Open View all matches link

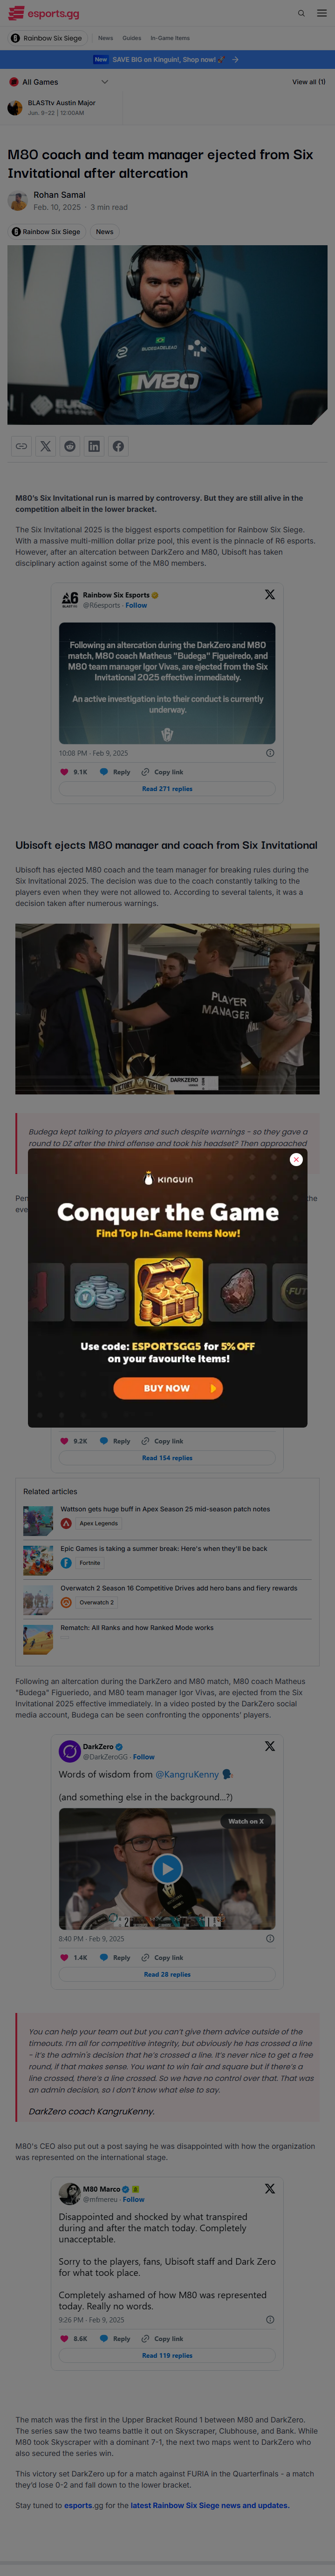pos(308,82)
